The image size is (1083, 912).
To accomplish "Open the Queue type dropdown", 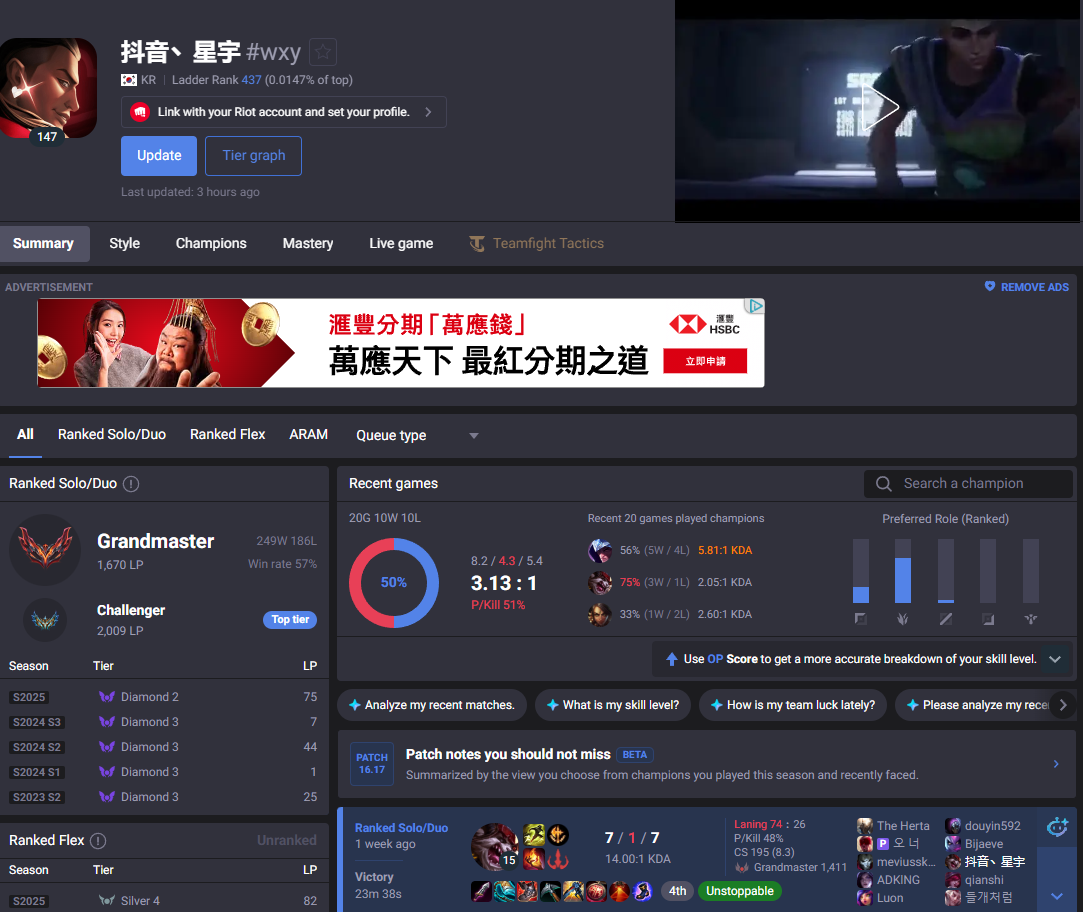I will 417,435.
